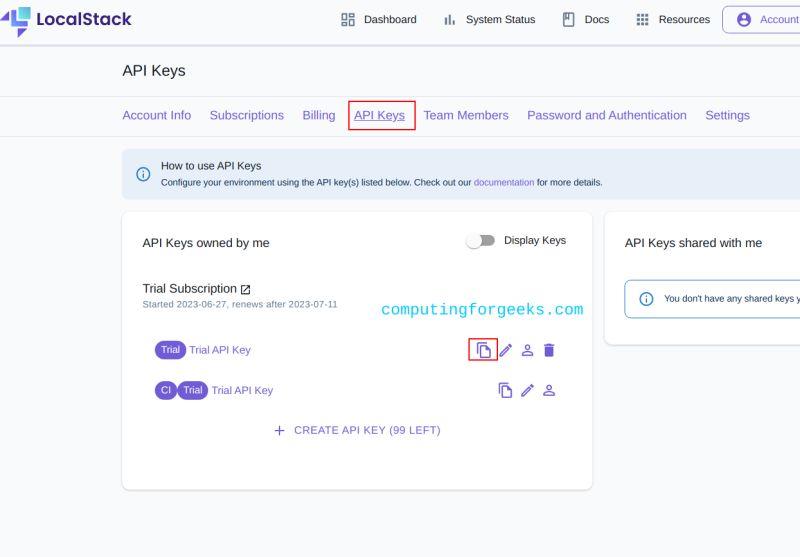800x557 pixels.
Task: Click the API Keys shared with me heading
Action: tap(693, 243)
